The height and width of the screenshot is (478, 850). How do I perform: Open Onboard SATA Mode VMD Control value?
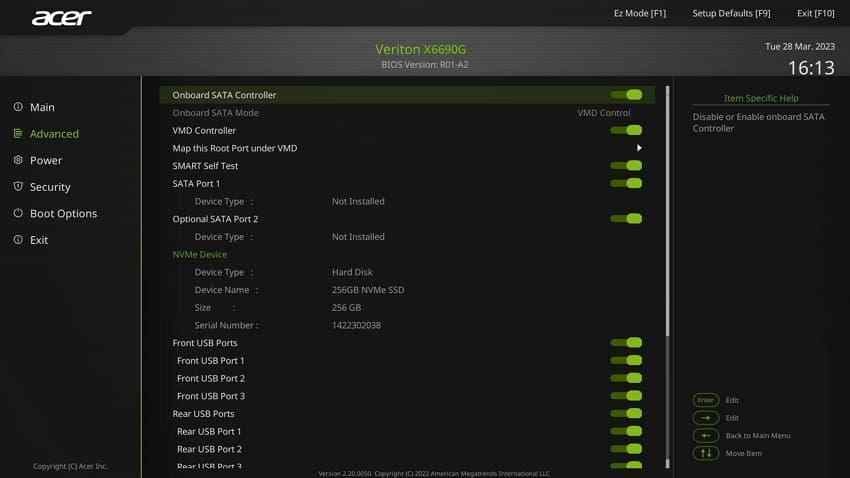[603, 113]
